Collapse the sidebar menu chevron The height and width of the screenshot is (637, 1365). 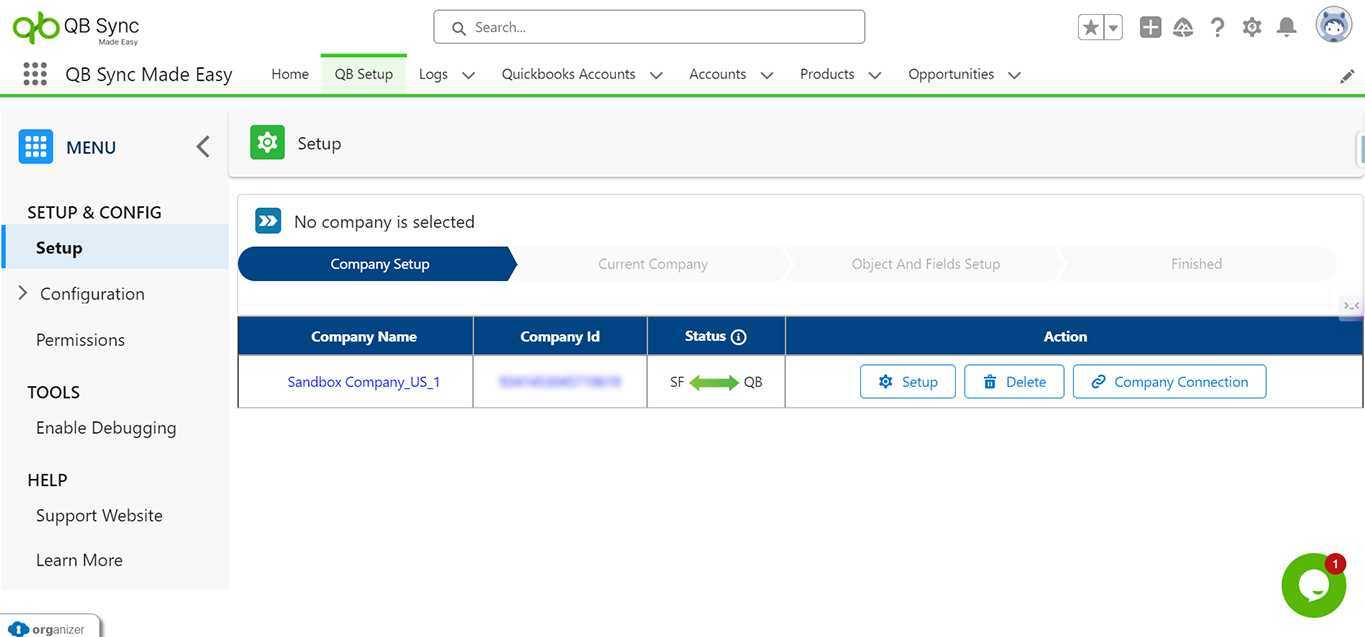coord(203,147)
